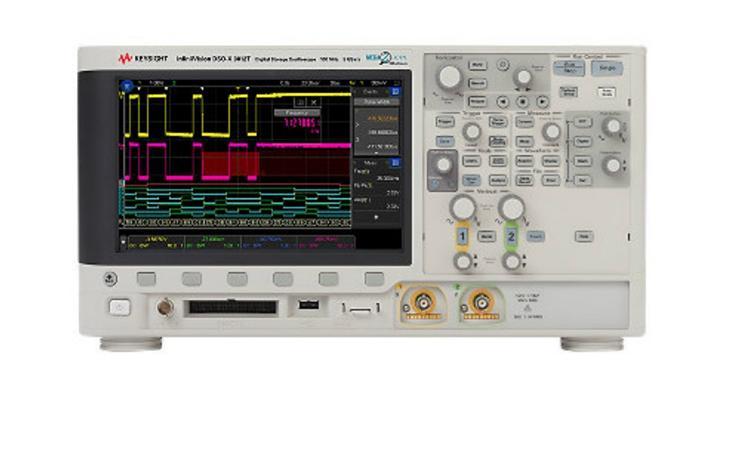Push the Search key
The height and width of the screenshot is (450, 733).
click(x=477, y=83)
